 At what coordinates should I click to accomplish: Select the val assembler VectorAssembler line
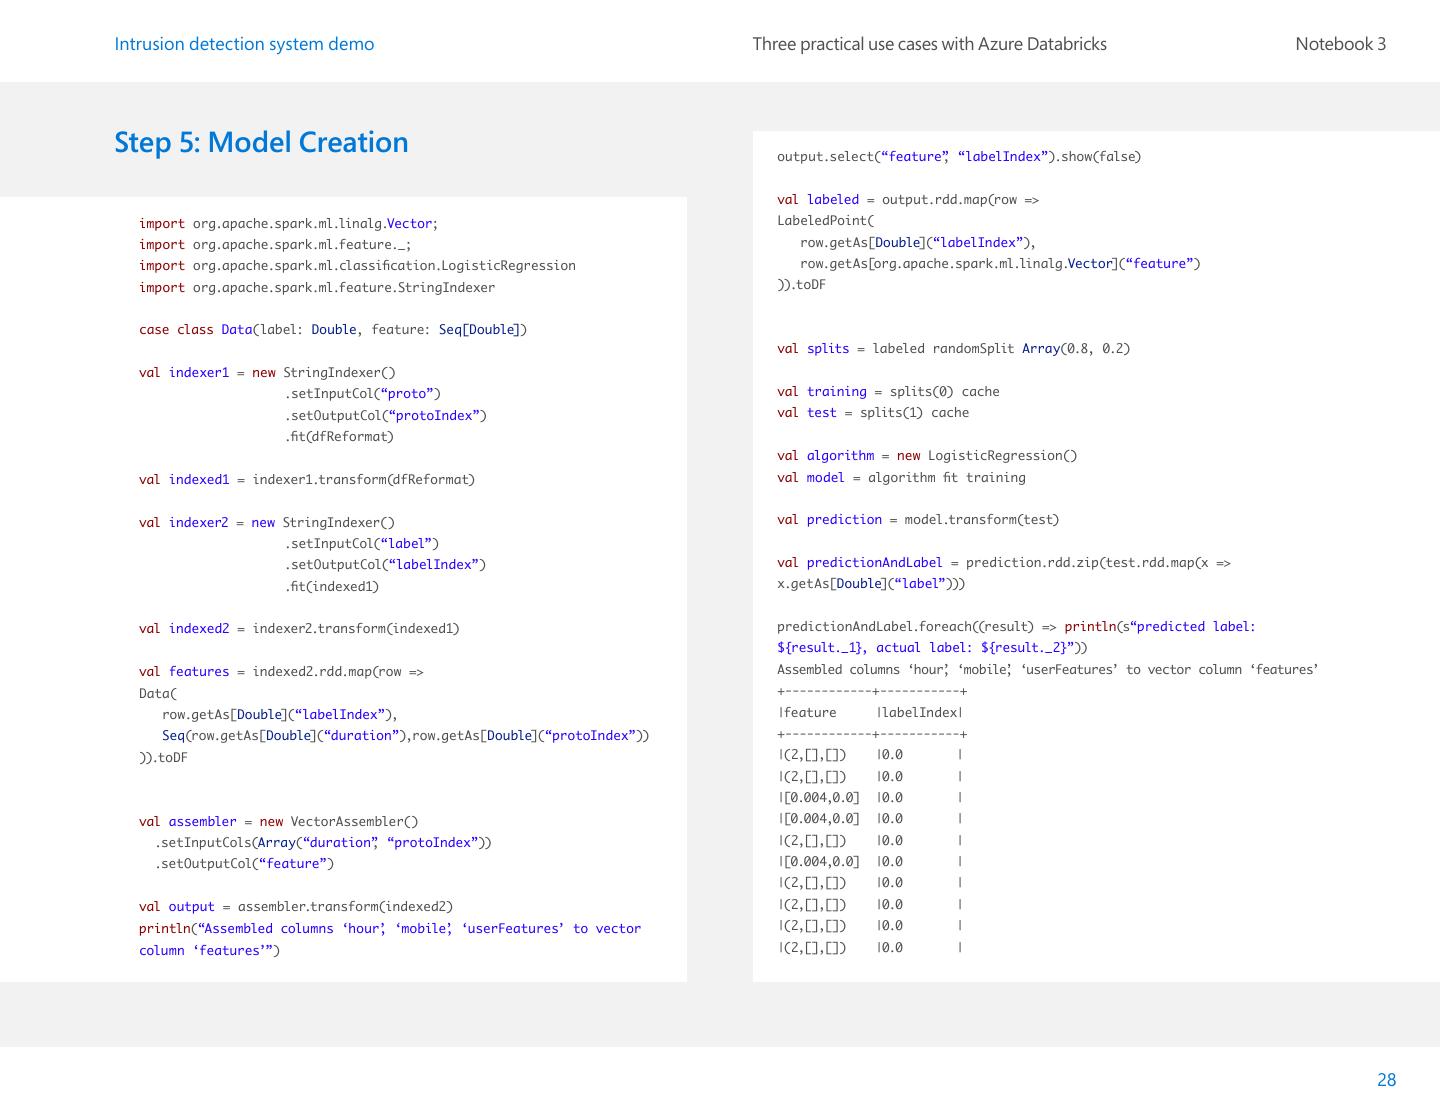(278, 822)
